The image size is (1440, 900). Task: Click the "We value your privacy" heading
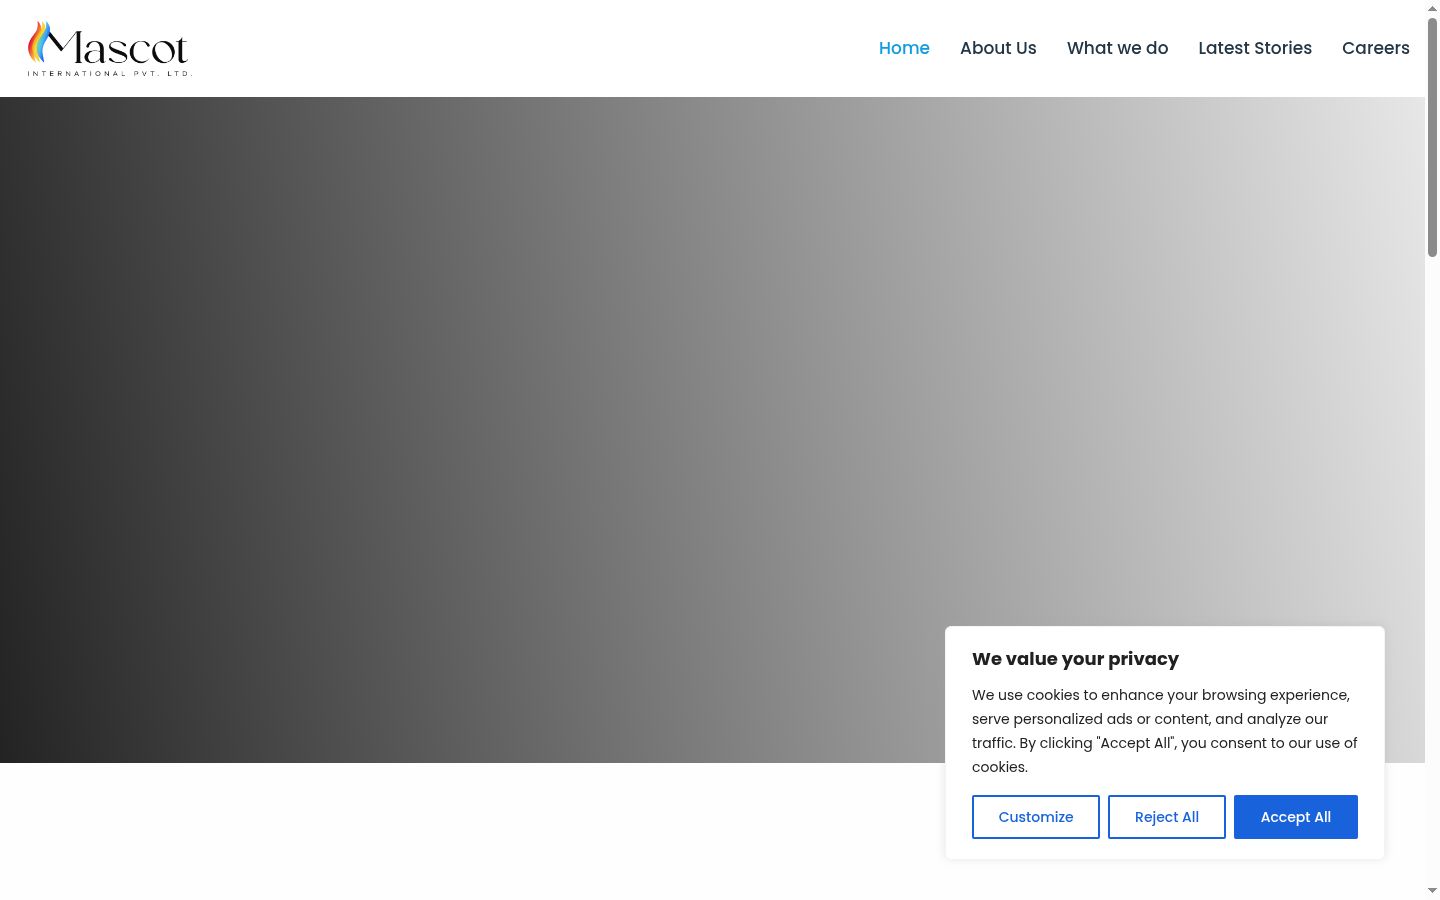click(1075, 659)
